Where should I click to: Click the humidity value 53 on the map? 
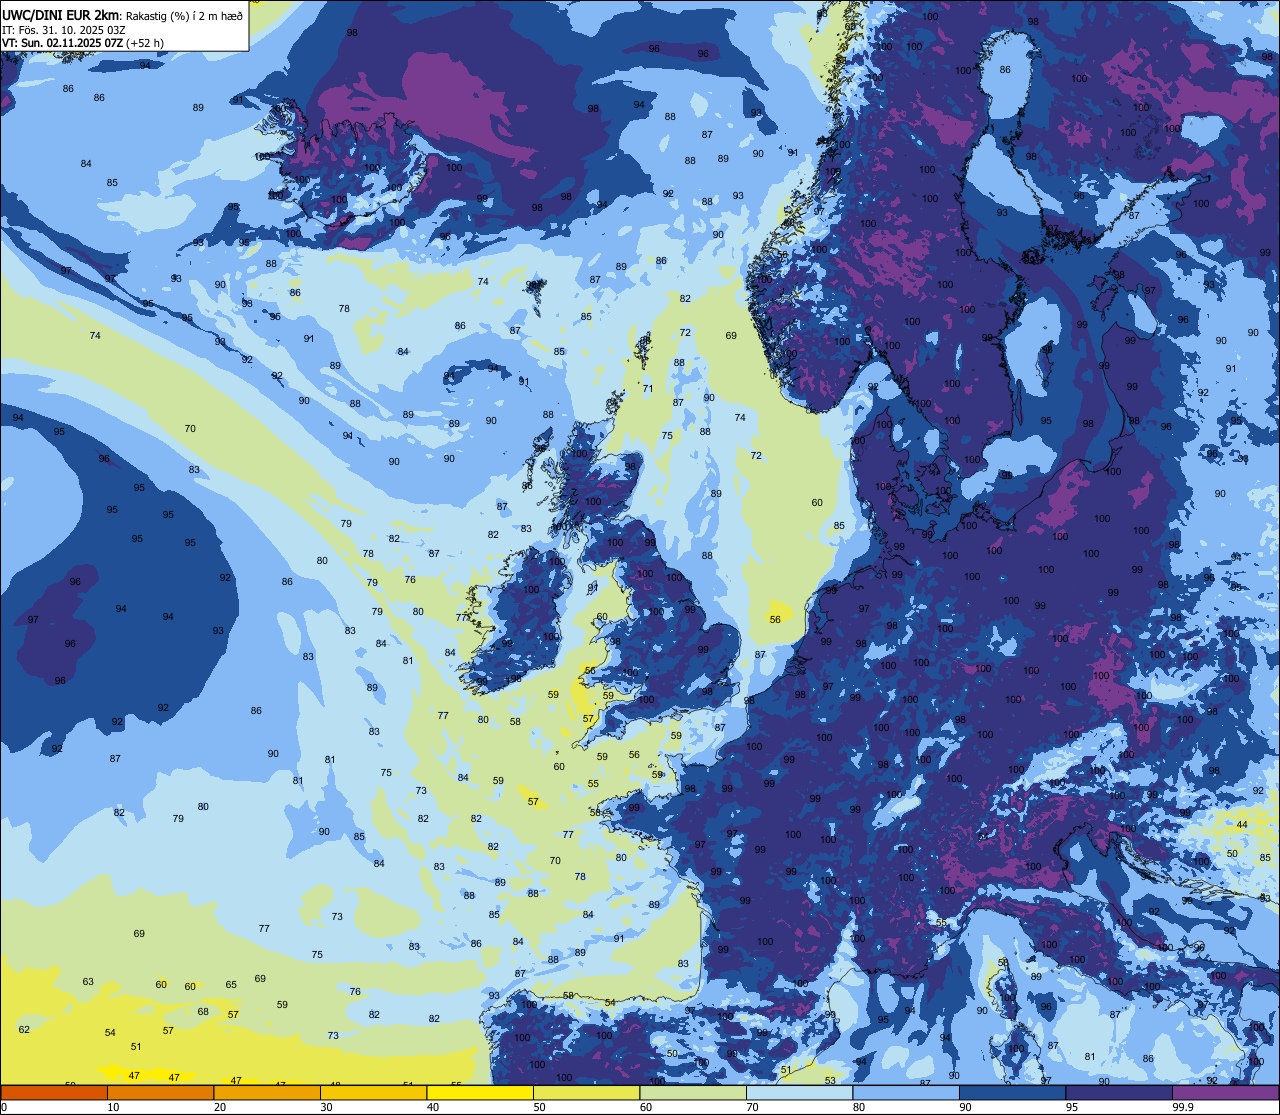pyautogui.click(x=830, y=1080)
